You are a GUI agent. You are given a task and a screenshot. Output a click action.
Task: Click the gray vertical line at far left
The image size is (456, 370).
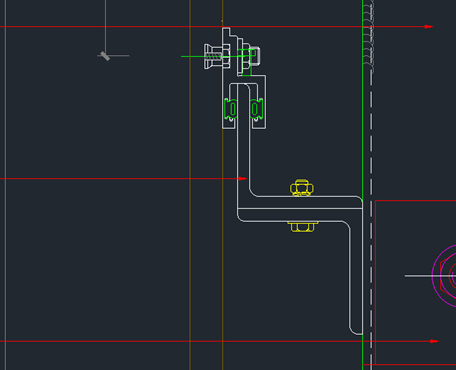click(6, 185)
